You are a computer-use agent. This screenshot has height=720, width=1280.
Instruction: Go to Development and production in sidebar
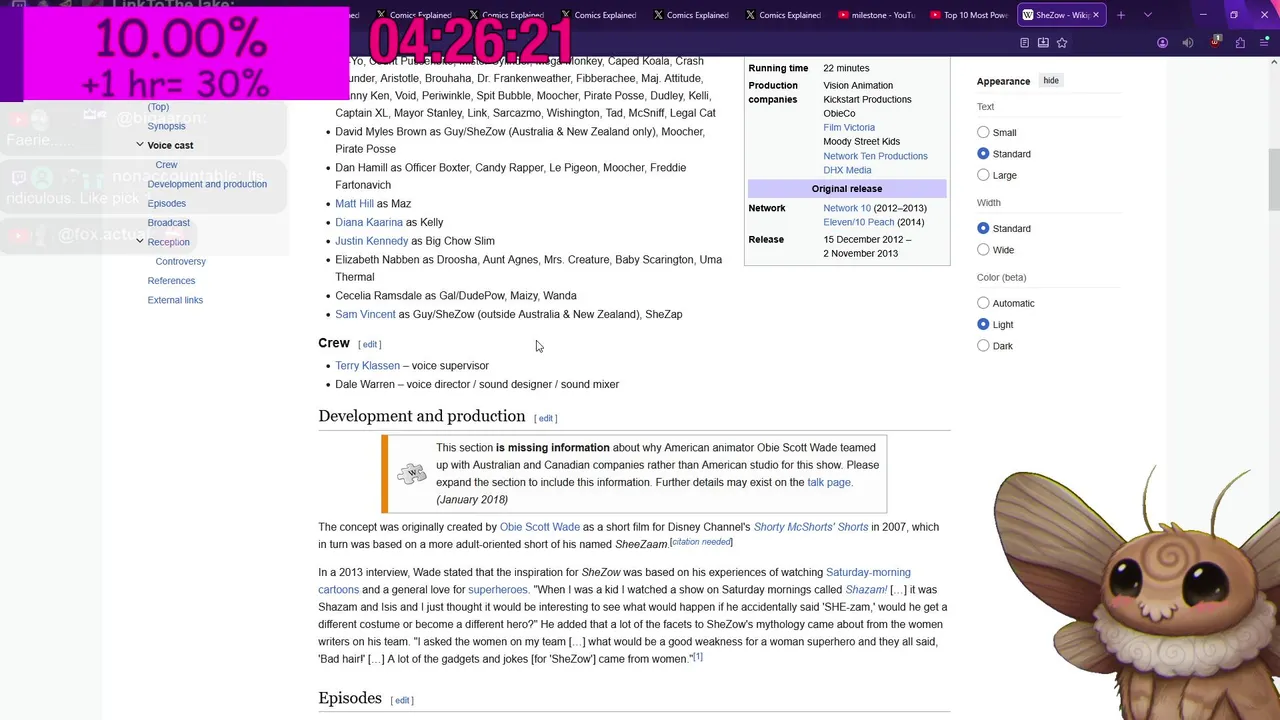207,184
